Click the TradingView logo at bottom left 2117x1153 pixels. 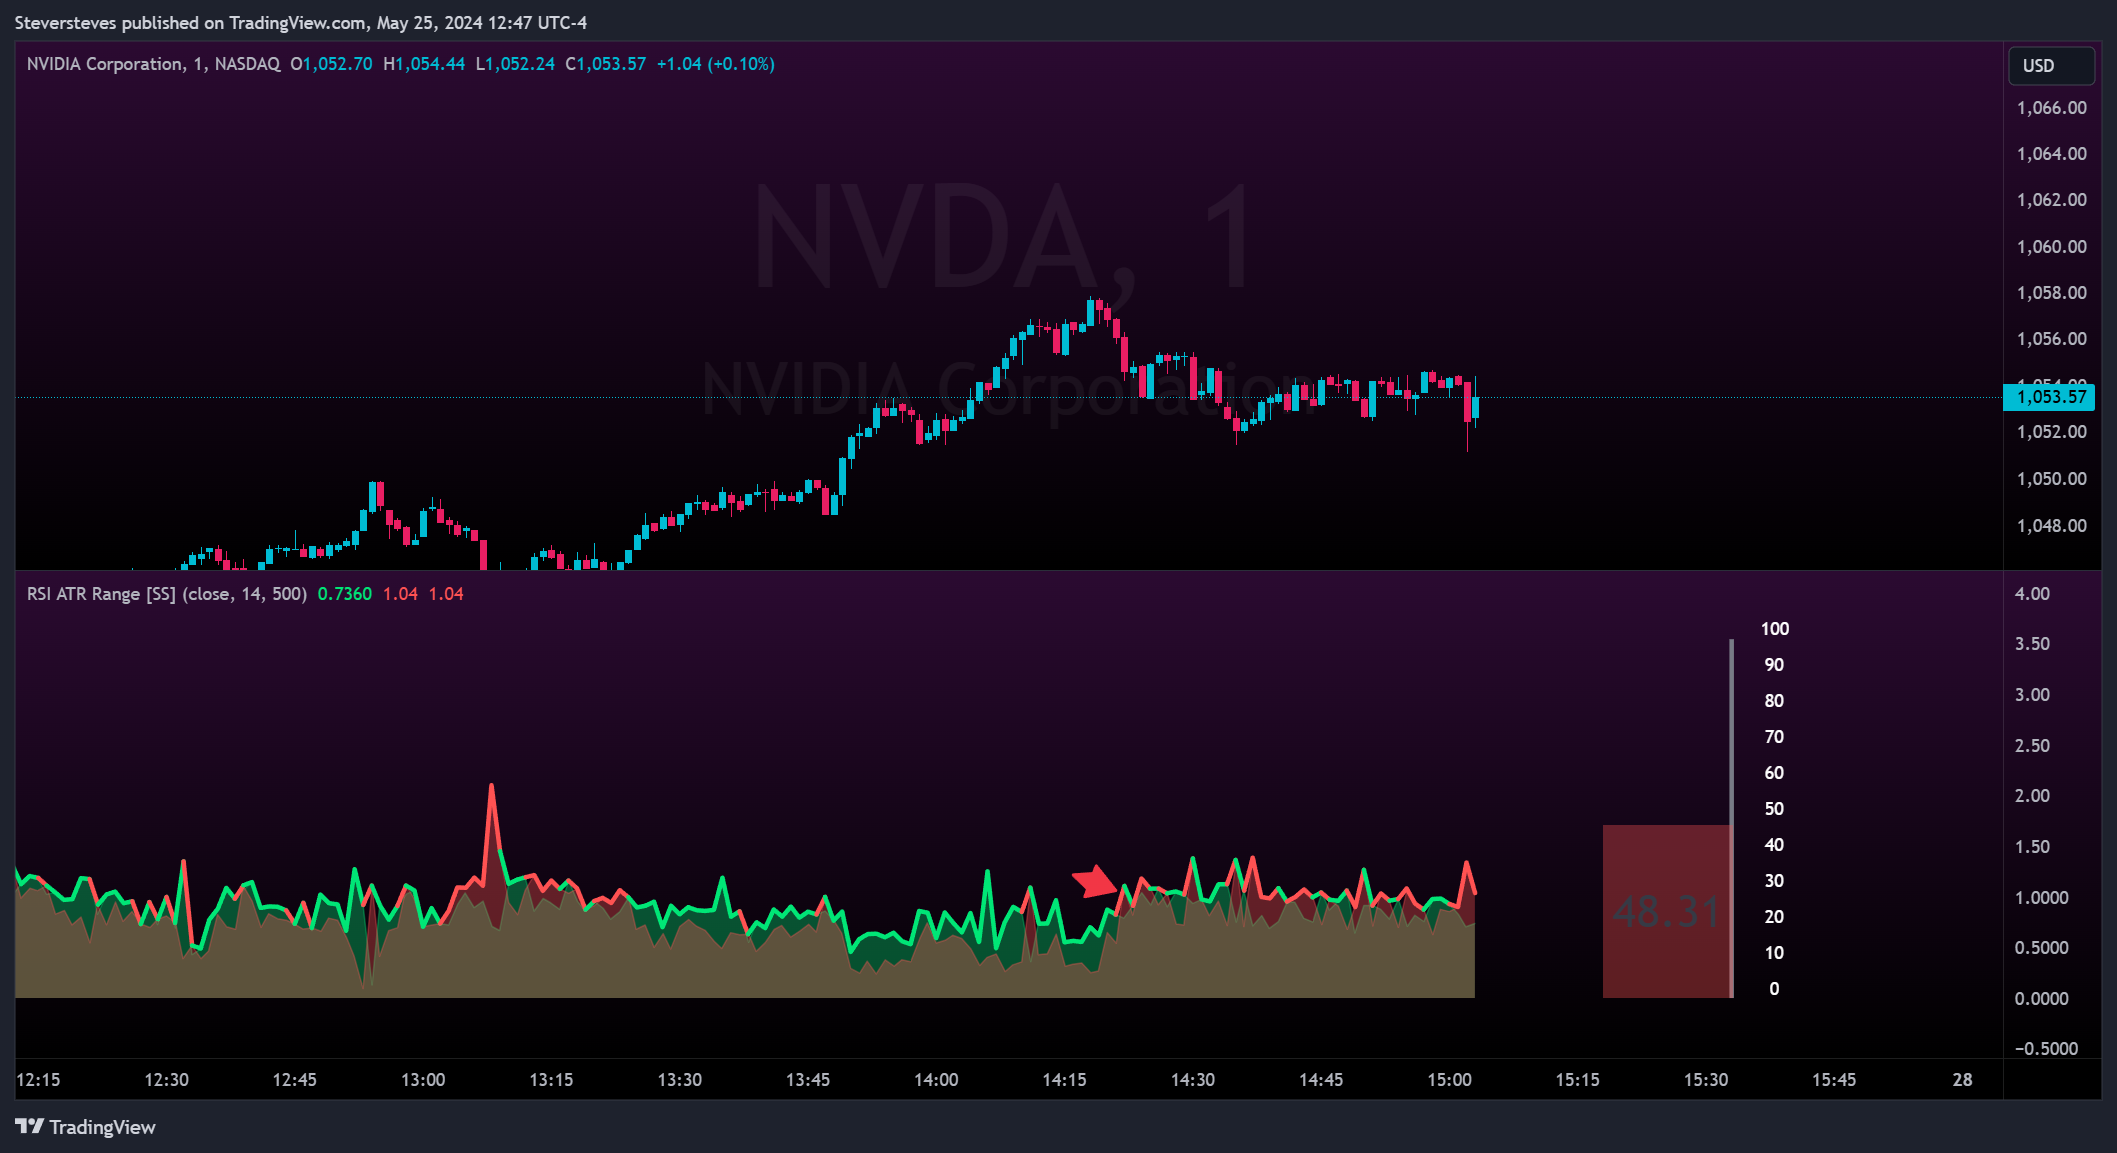(86, 1127)
